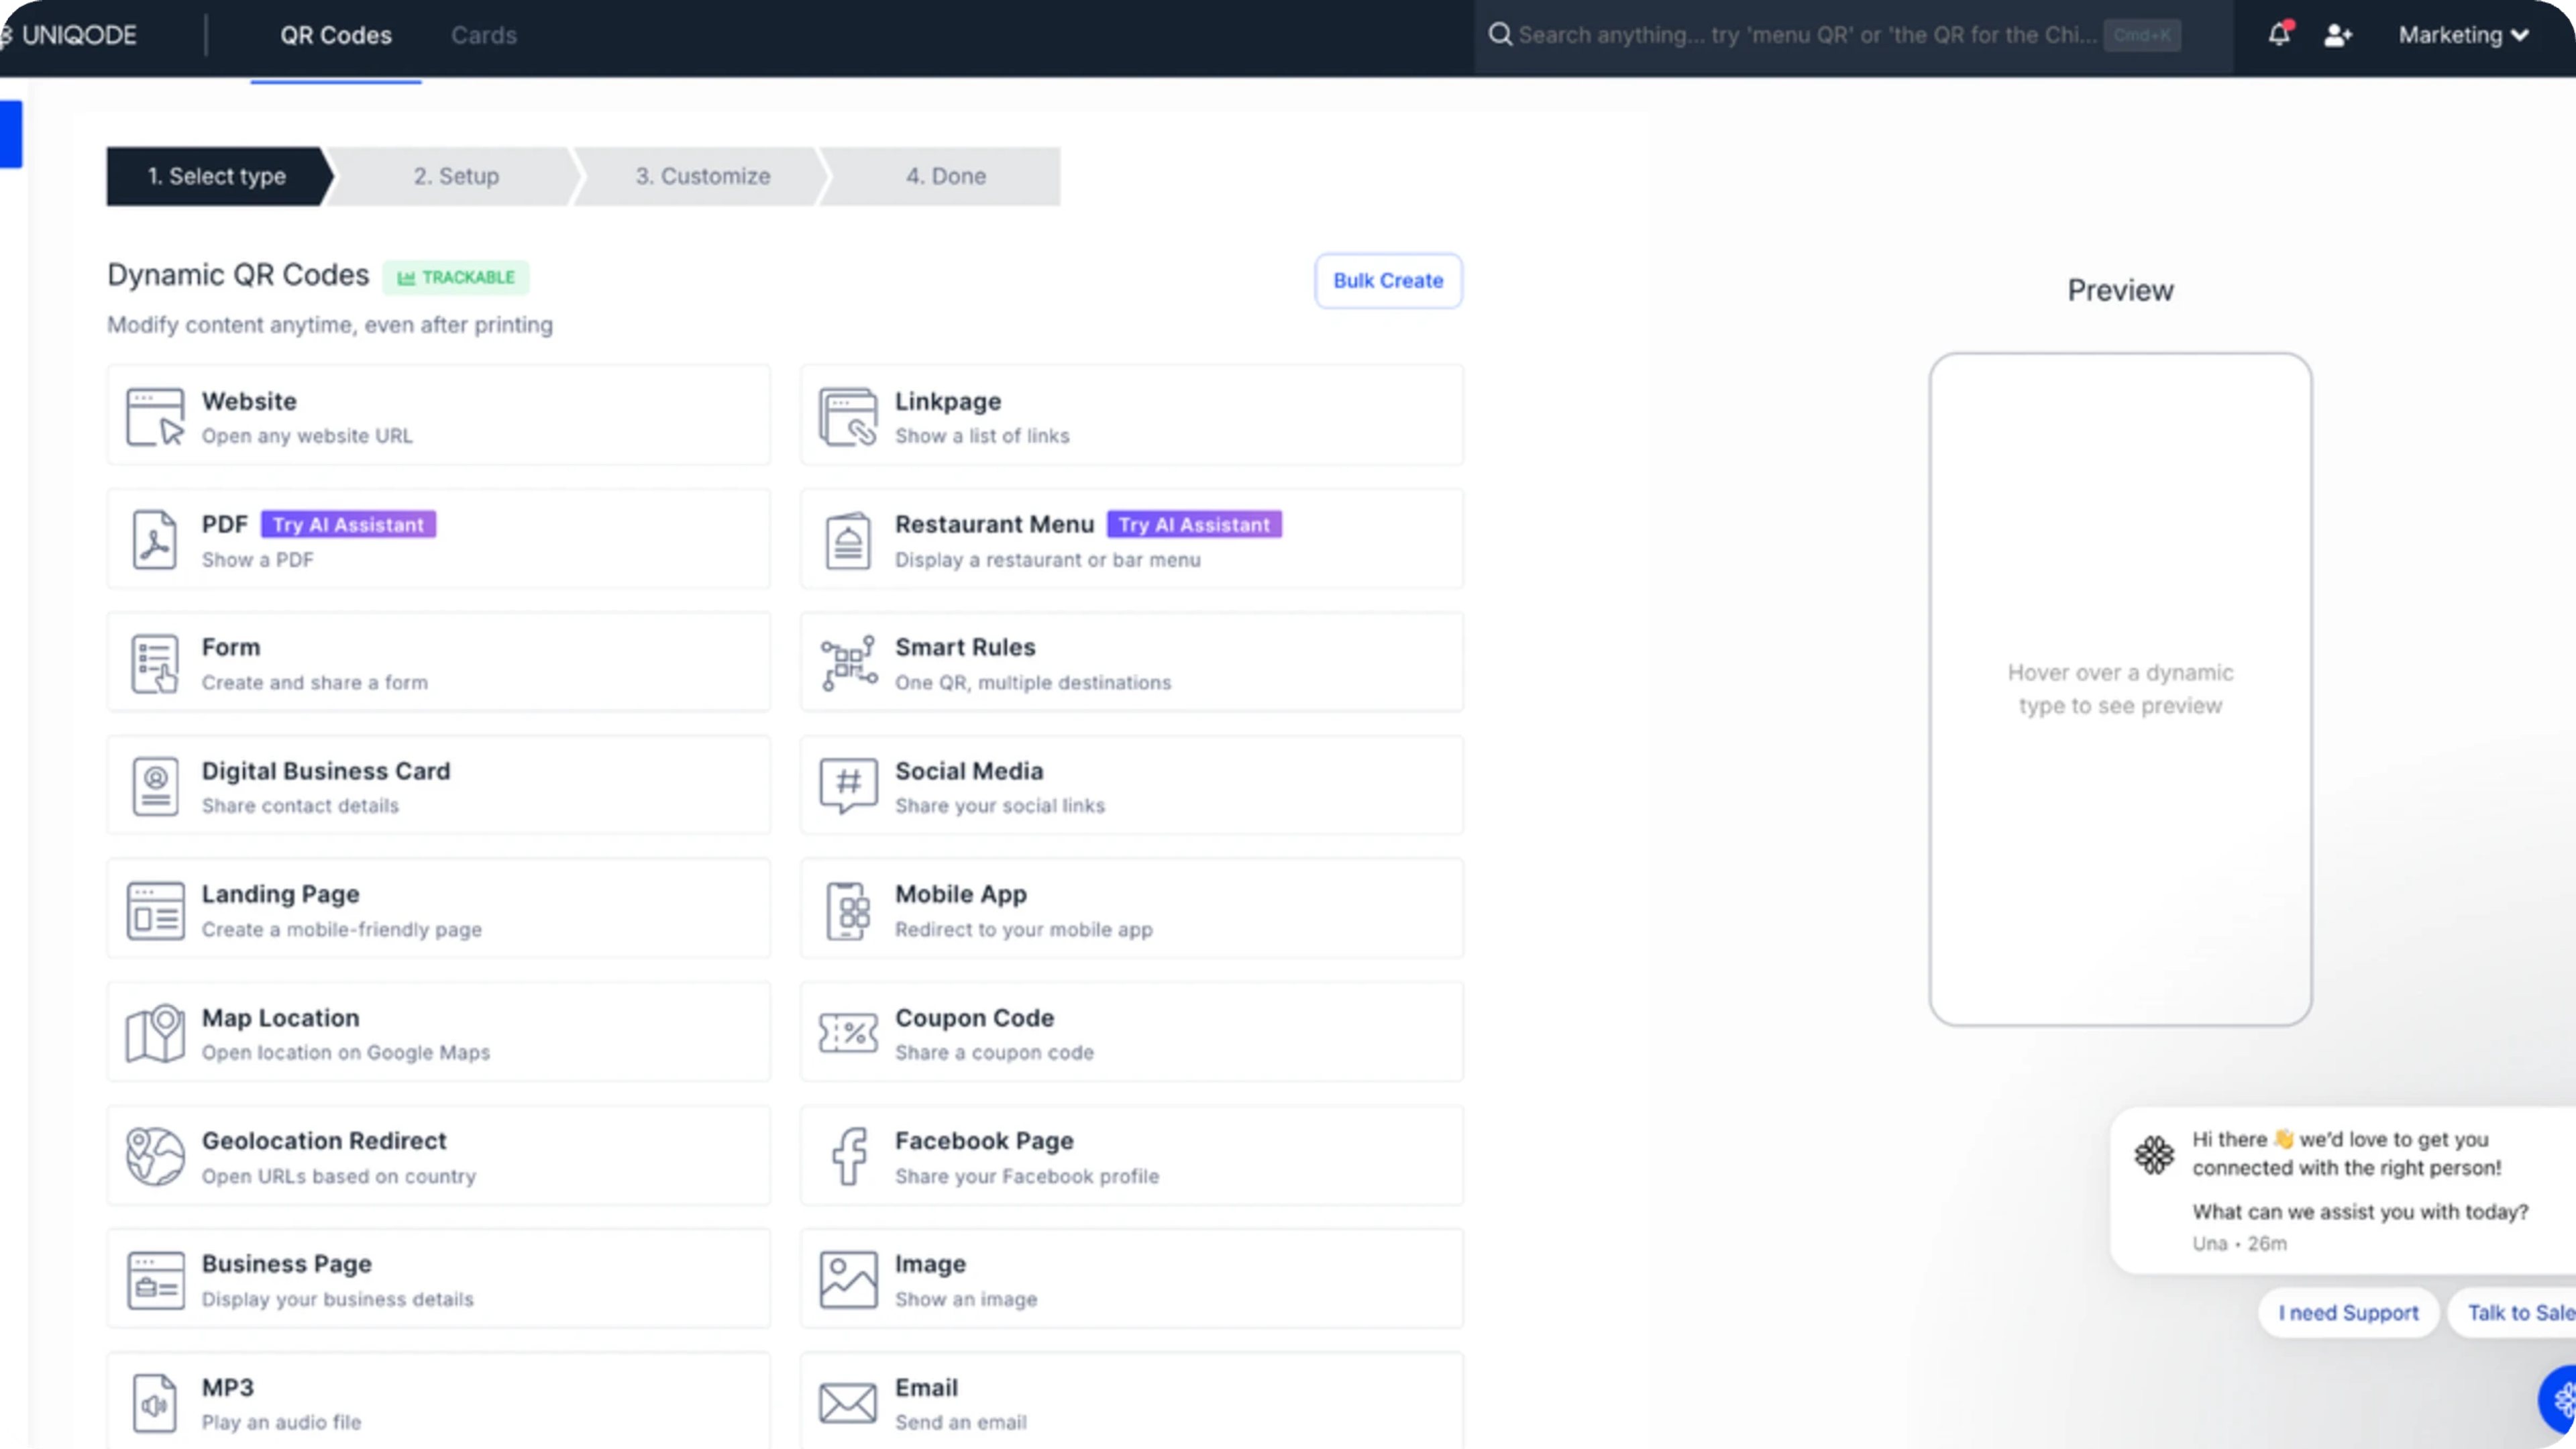Image resolution: width=2576 pixels, height=1449 pixels.
Task: Click the Business Page icon
Action: pos(155,1280)
